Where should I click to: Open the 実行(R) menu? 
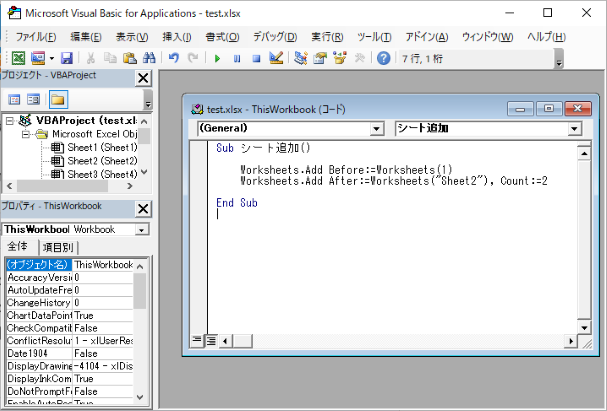click(x=327, y=37)
